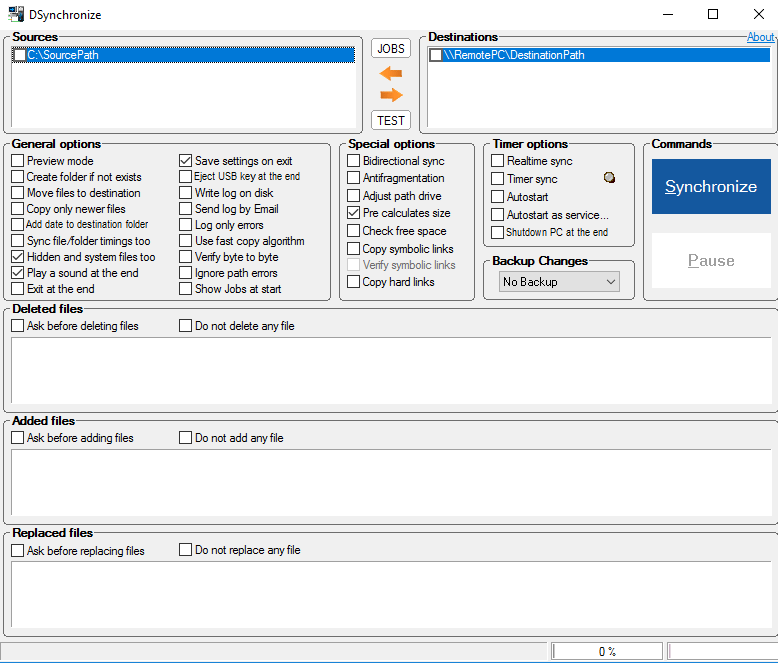Enable Realtime sync
Viewport: 778px width, 663px height.
(497, 161)
